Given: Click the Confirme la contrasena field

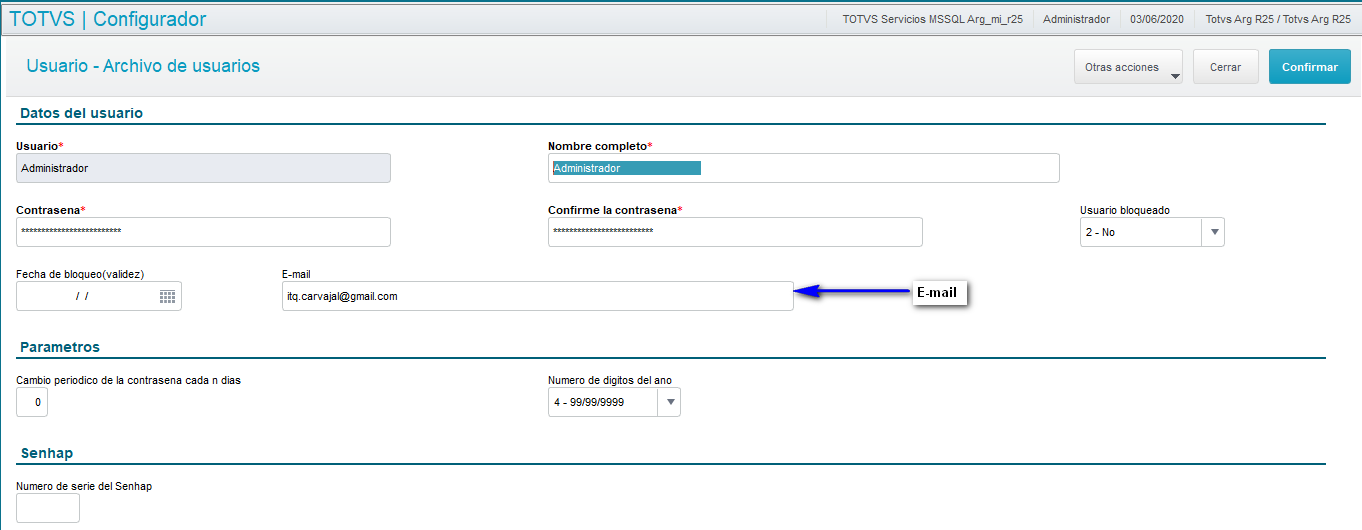Looking at the screenshot, I should [x=735, y=232].
